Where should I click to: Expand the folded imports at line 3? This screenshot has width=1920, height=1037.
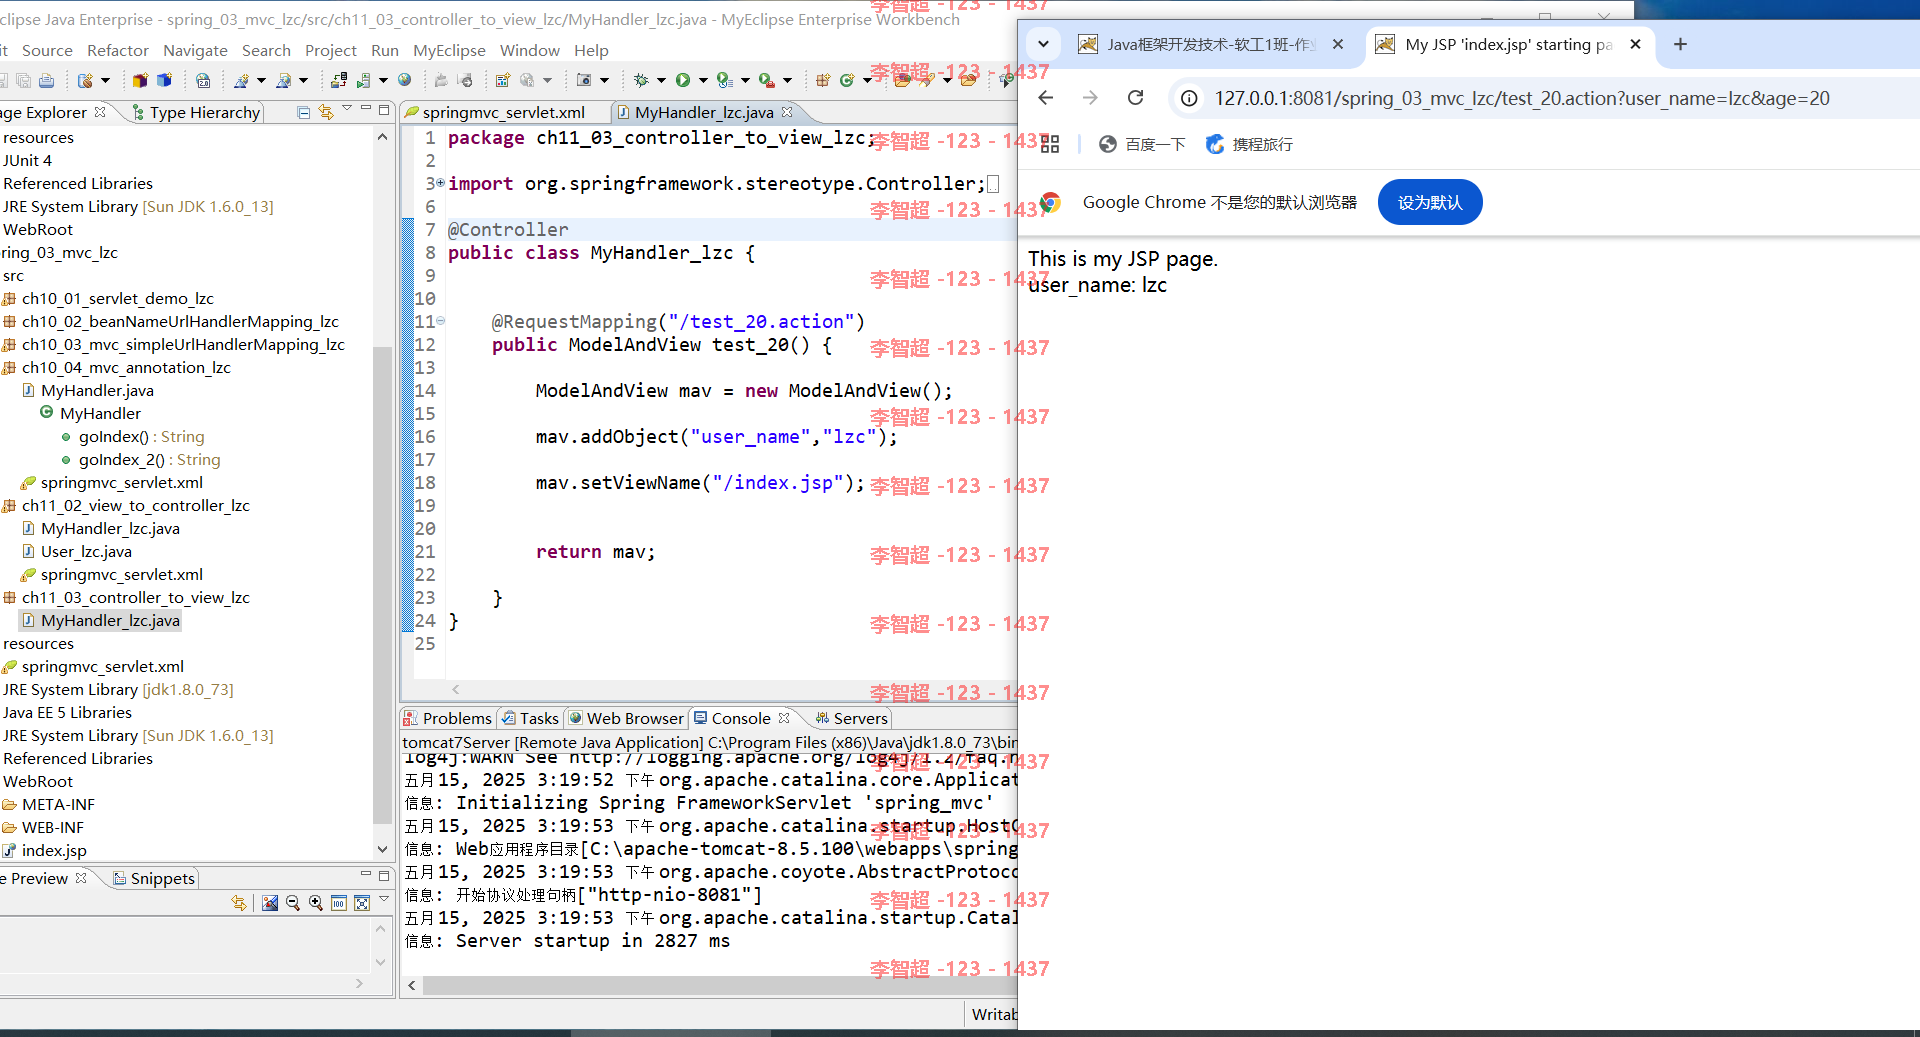(x=440, y=183)
